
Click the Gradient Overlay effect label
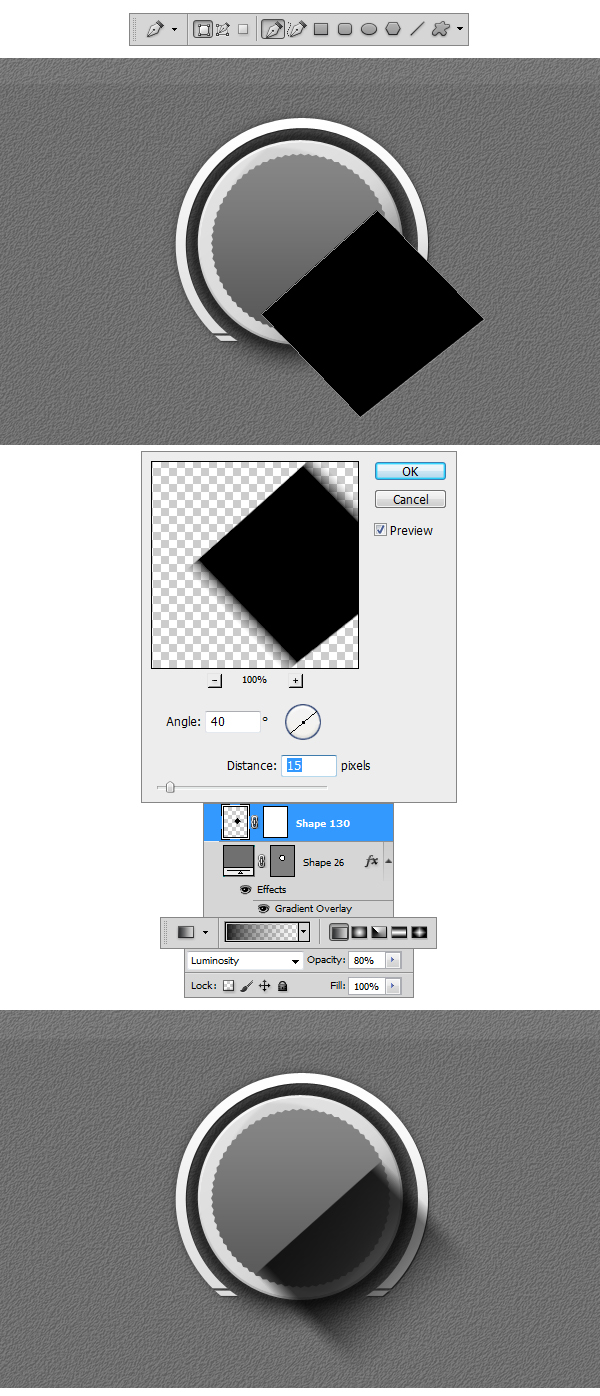click(313, 909)
